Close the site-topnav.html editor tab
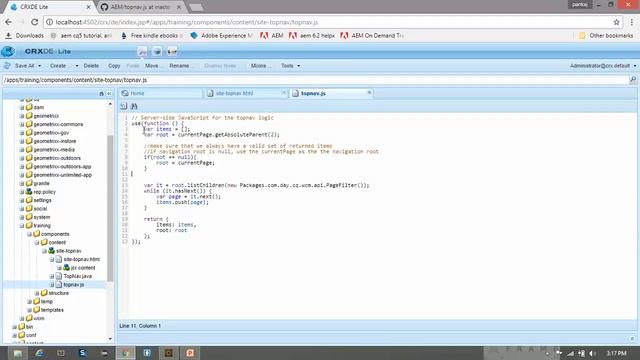 click(x=284, y=93)
